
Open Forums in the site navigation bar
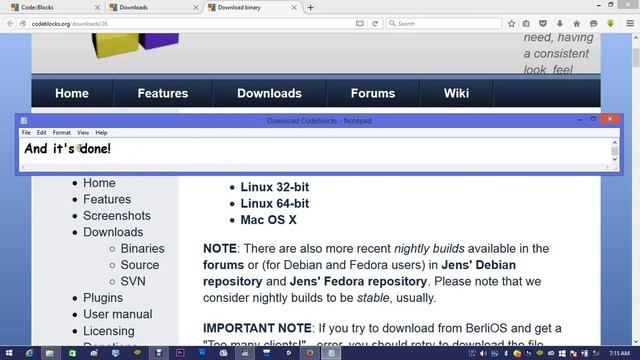373,93
